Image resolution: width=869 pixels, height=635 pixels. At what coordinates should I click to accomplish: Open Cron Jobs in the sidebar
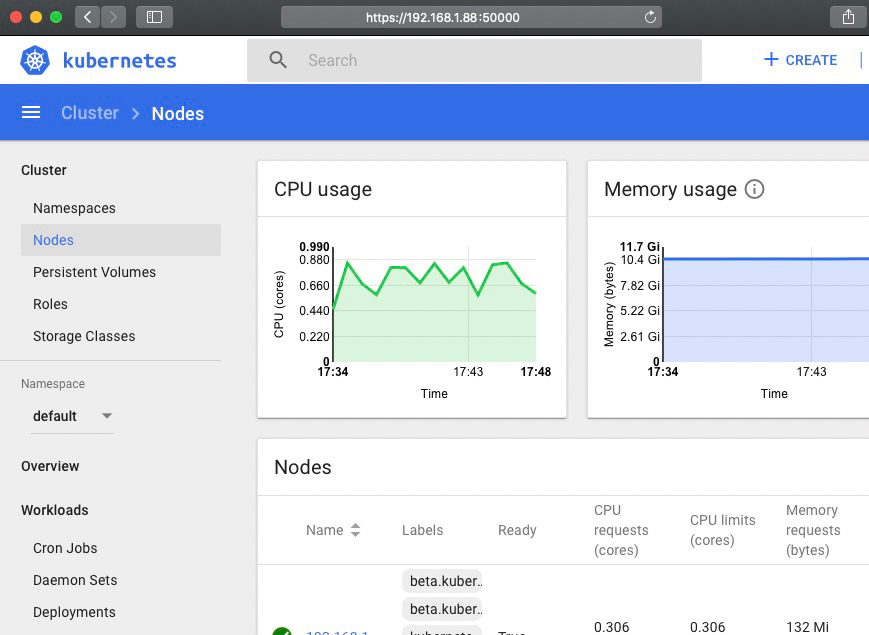[x=65, y=548]
